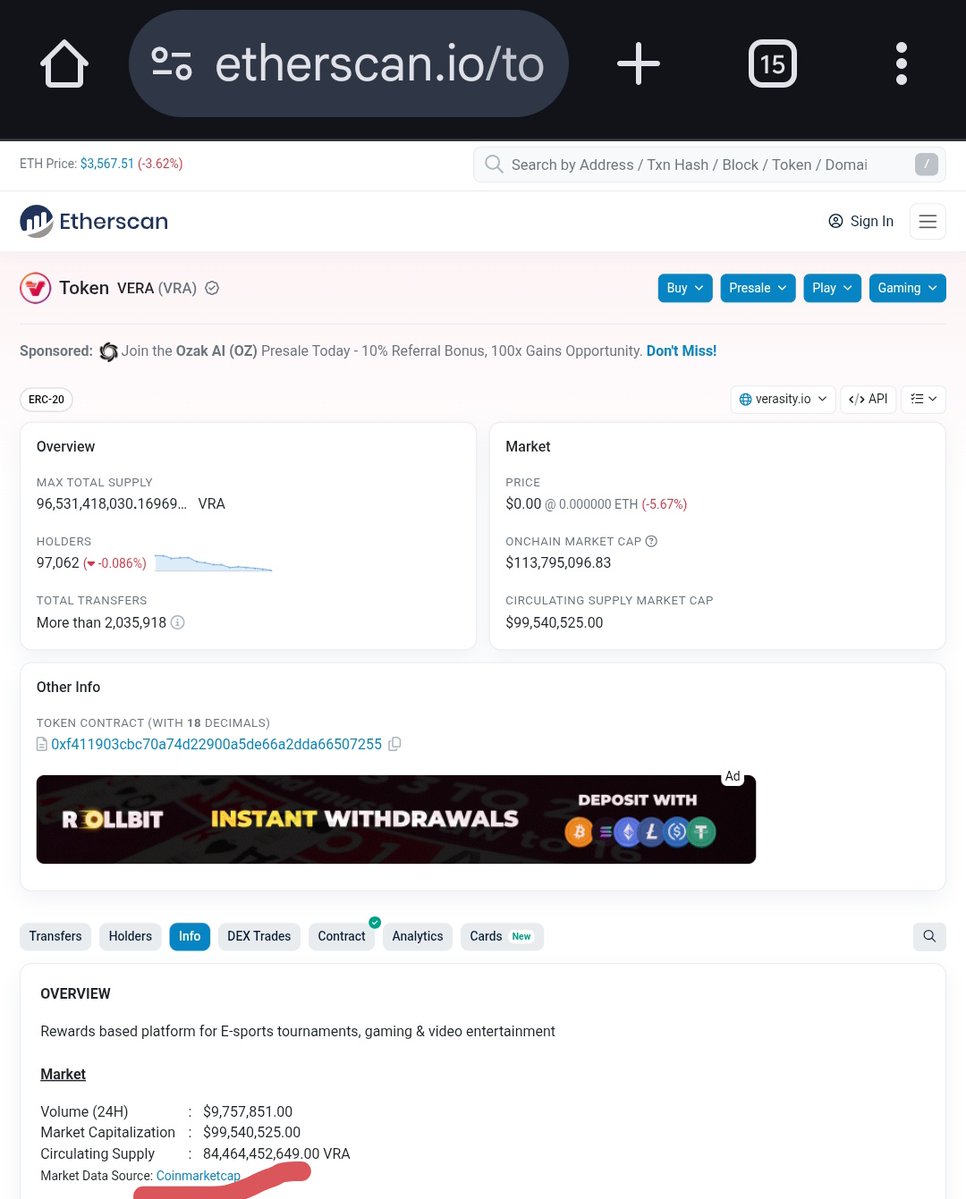Image resolution: width=966 pixels, height=1199 pixels.
Task: Open a new browser tab with plus icon
Action: (638, 63)
